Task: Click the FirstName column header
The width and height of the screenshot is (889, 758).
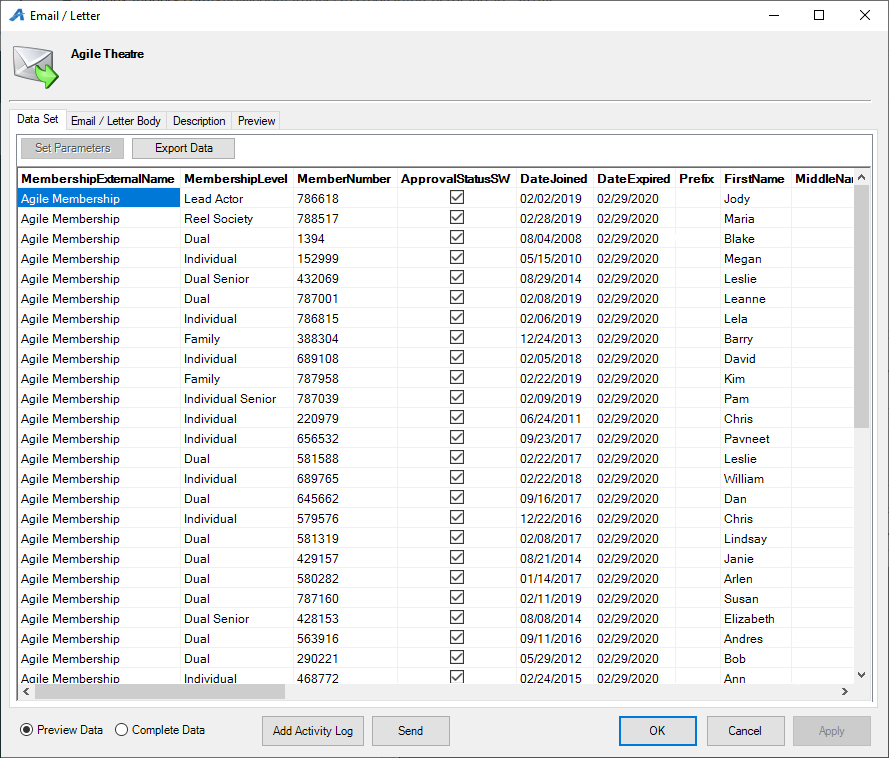Action: [x=755, y=179]
